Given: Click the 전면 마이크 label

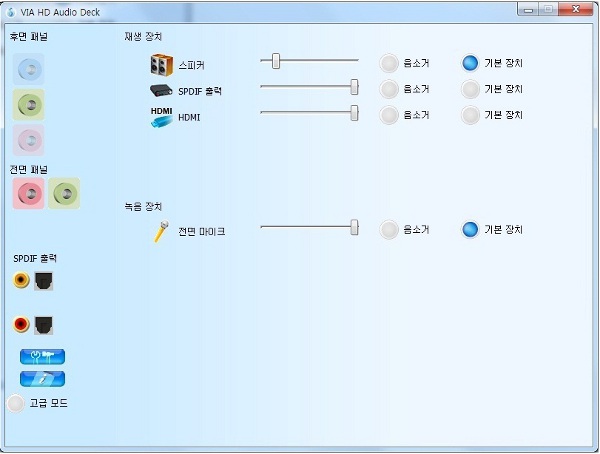Looking at the screenshot, I should coord(202,232).
